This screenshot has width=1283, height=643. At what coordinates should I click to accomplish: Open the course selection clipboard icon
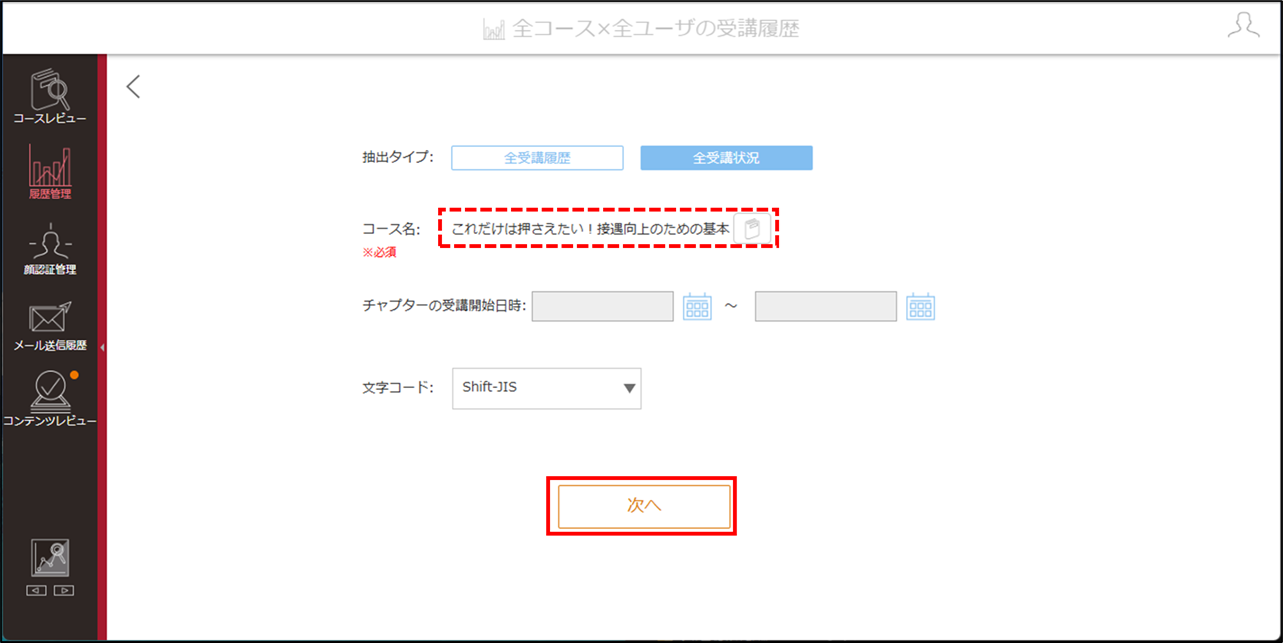pyautogui.click(x=753, y=229)
